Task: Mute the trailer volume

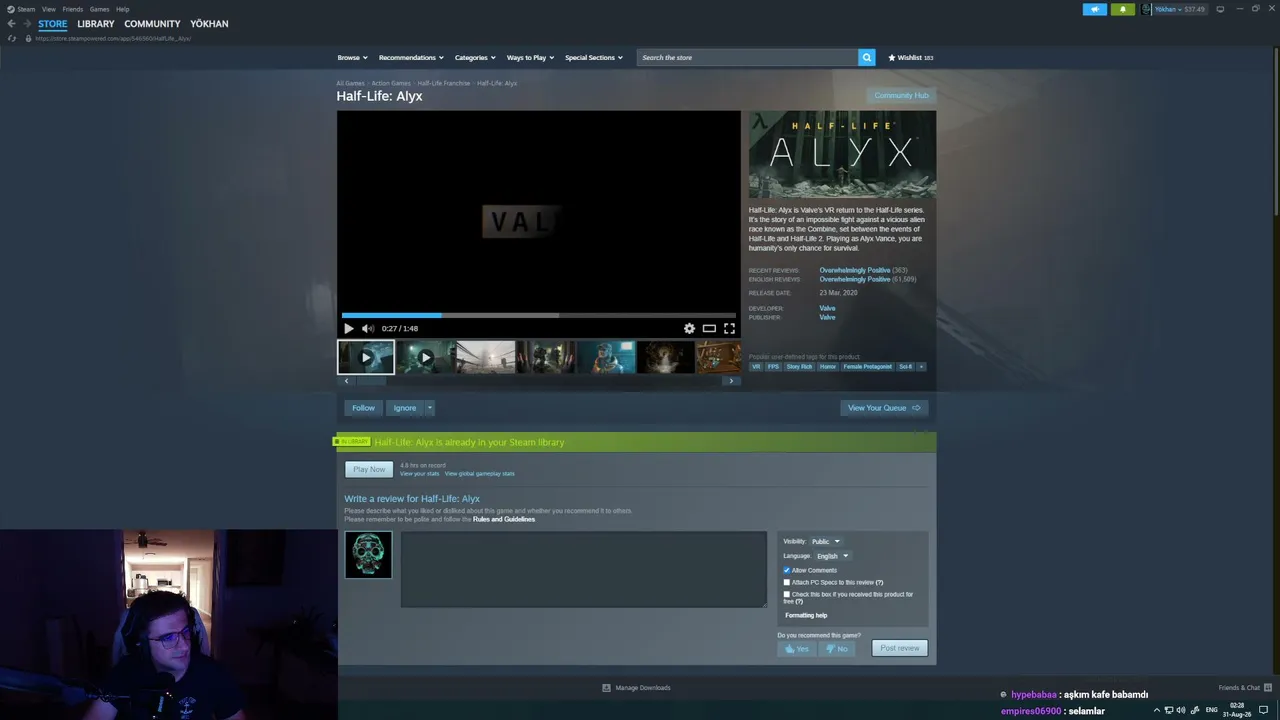Action: (x=367, y=328)
